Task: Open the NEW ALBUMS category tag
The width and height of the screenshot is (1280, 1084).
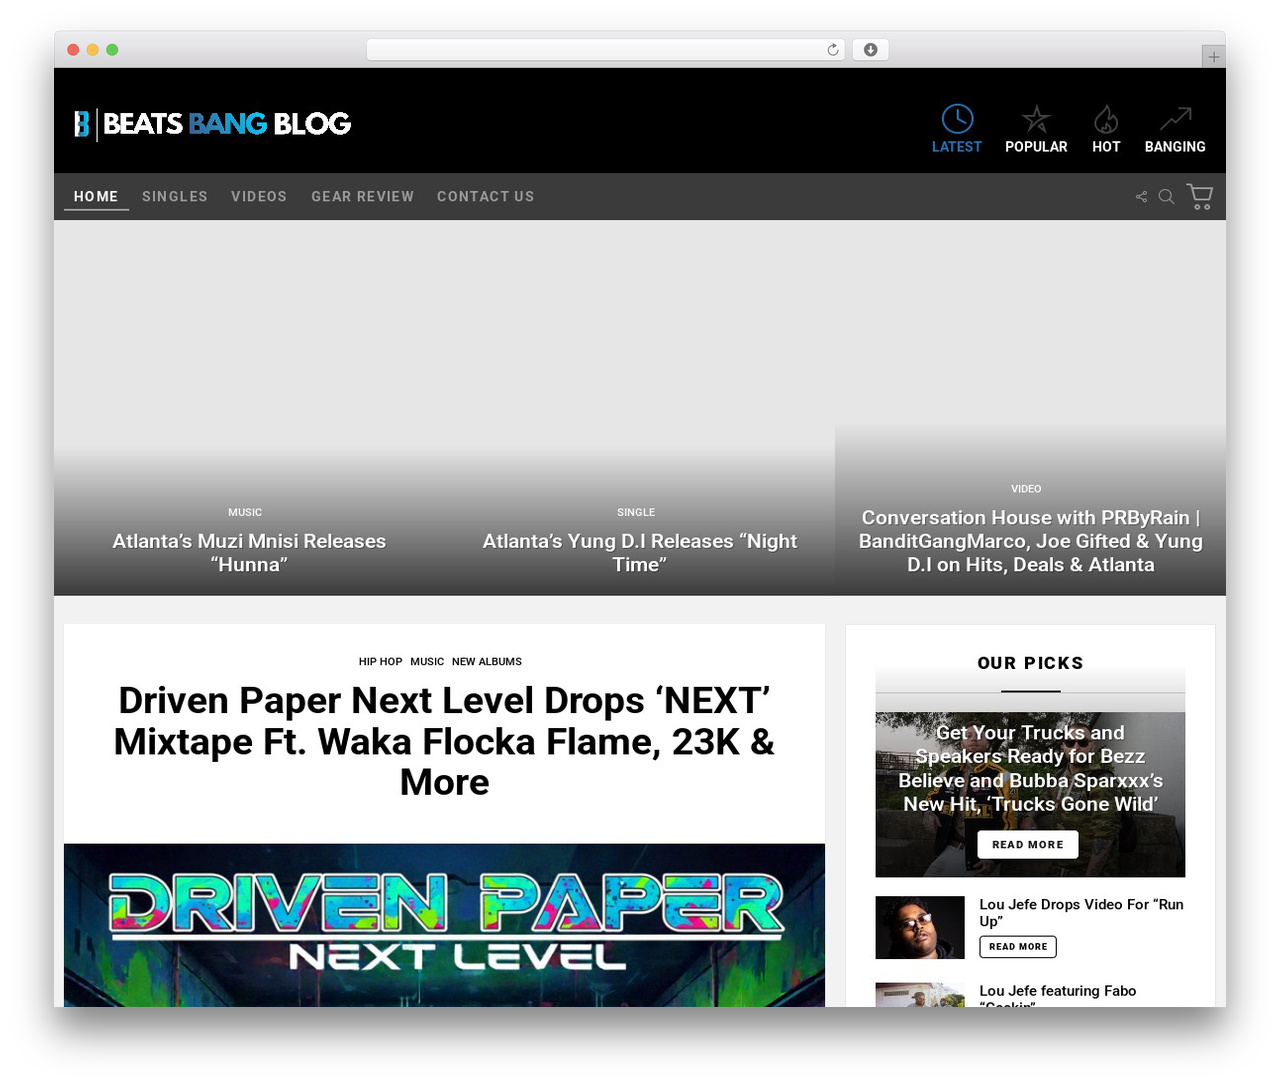Action: tap(487, 662)
